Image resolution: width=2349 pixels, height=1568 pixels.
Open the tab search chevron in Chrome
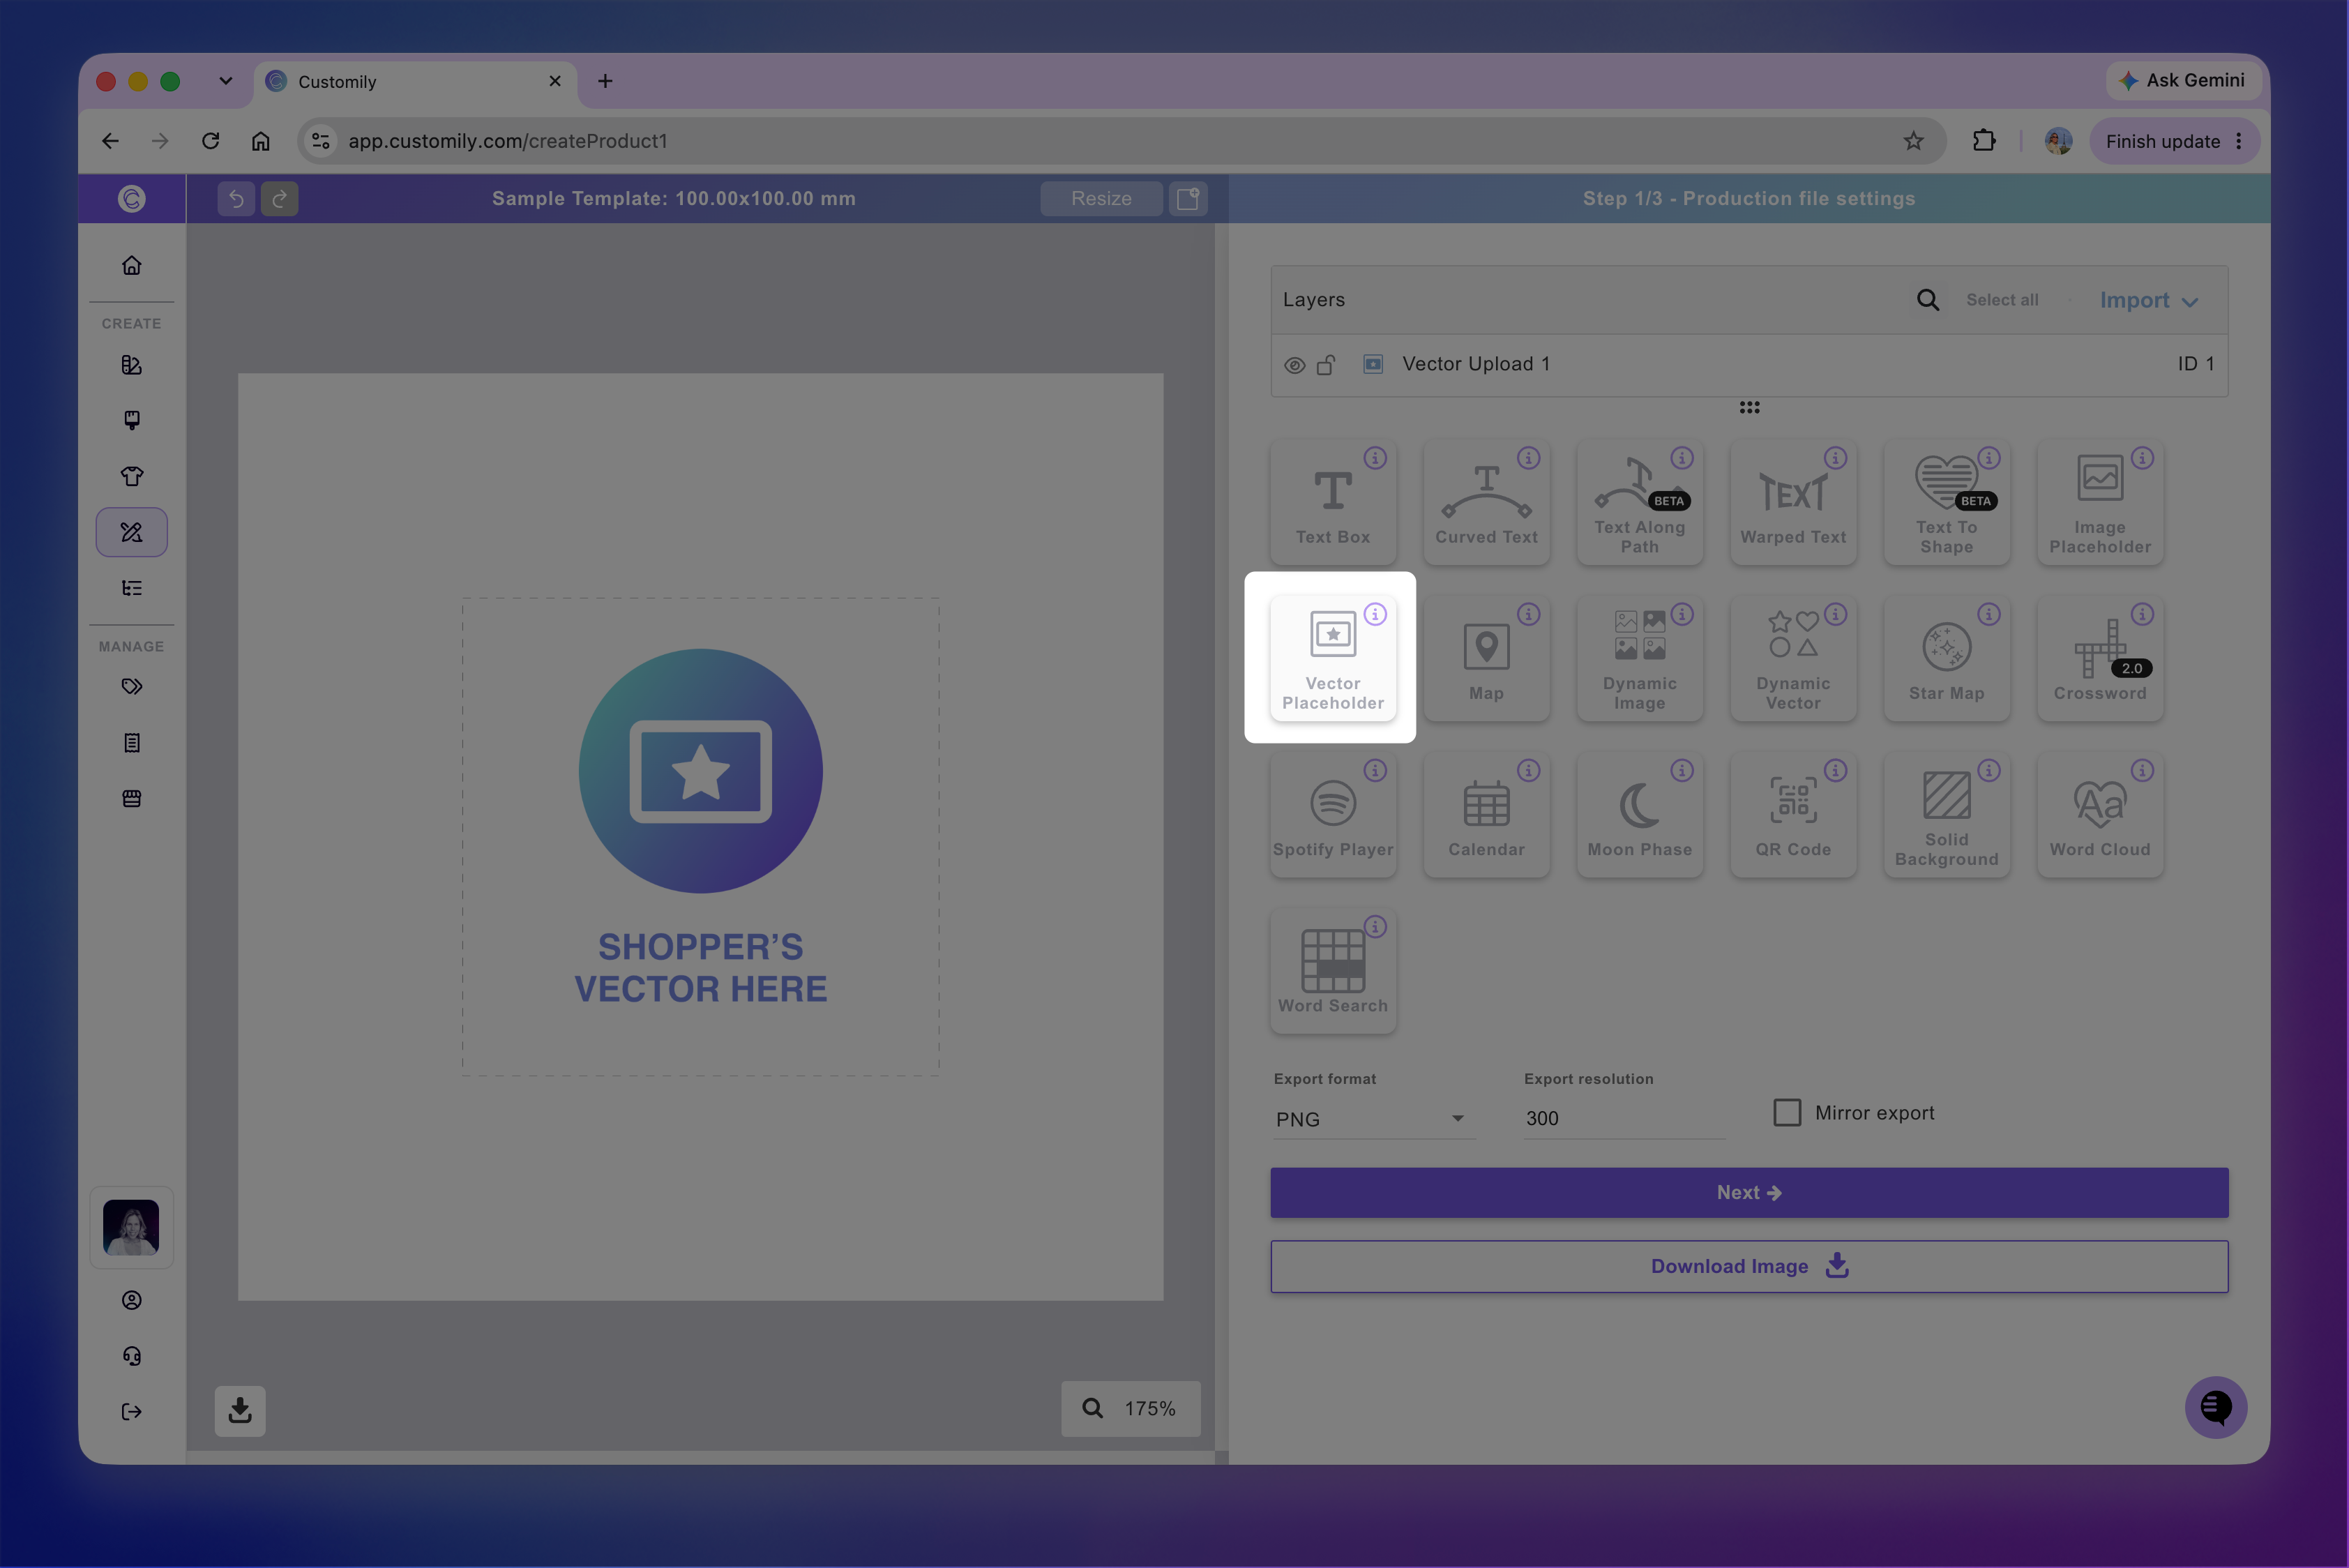coord(225,81)
